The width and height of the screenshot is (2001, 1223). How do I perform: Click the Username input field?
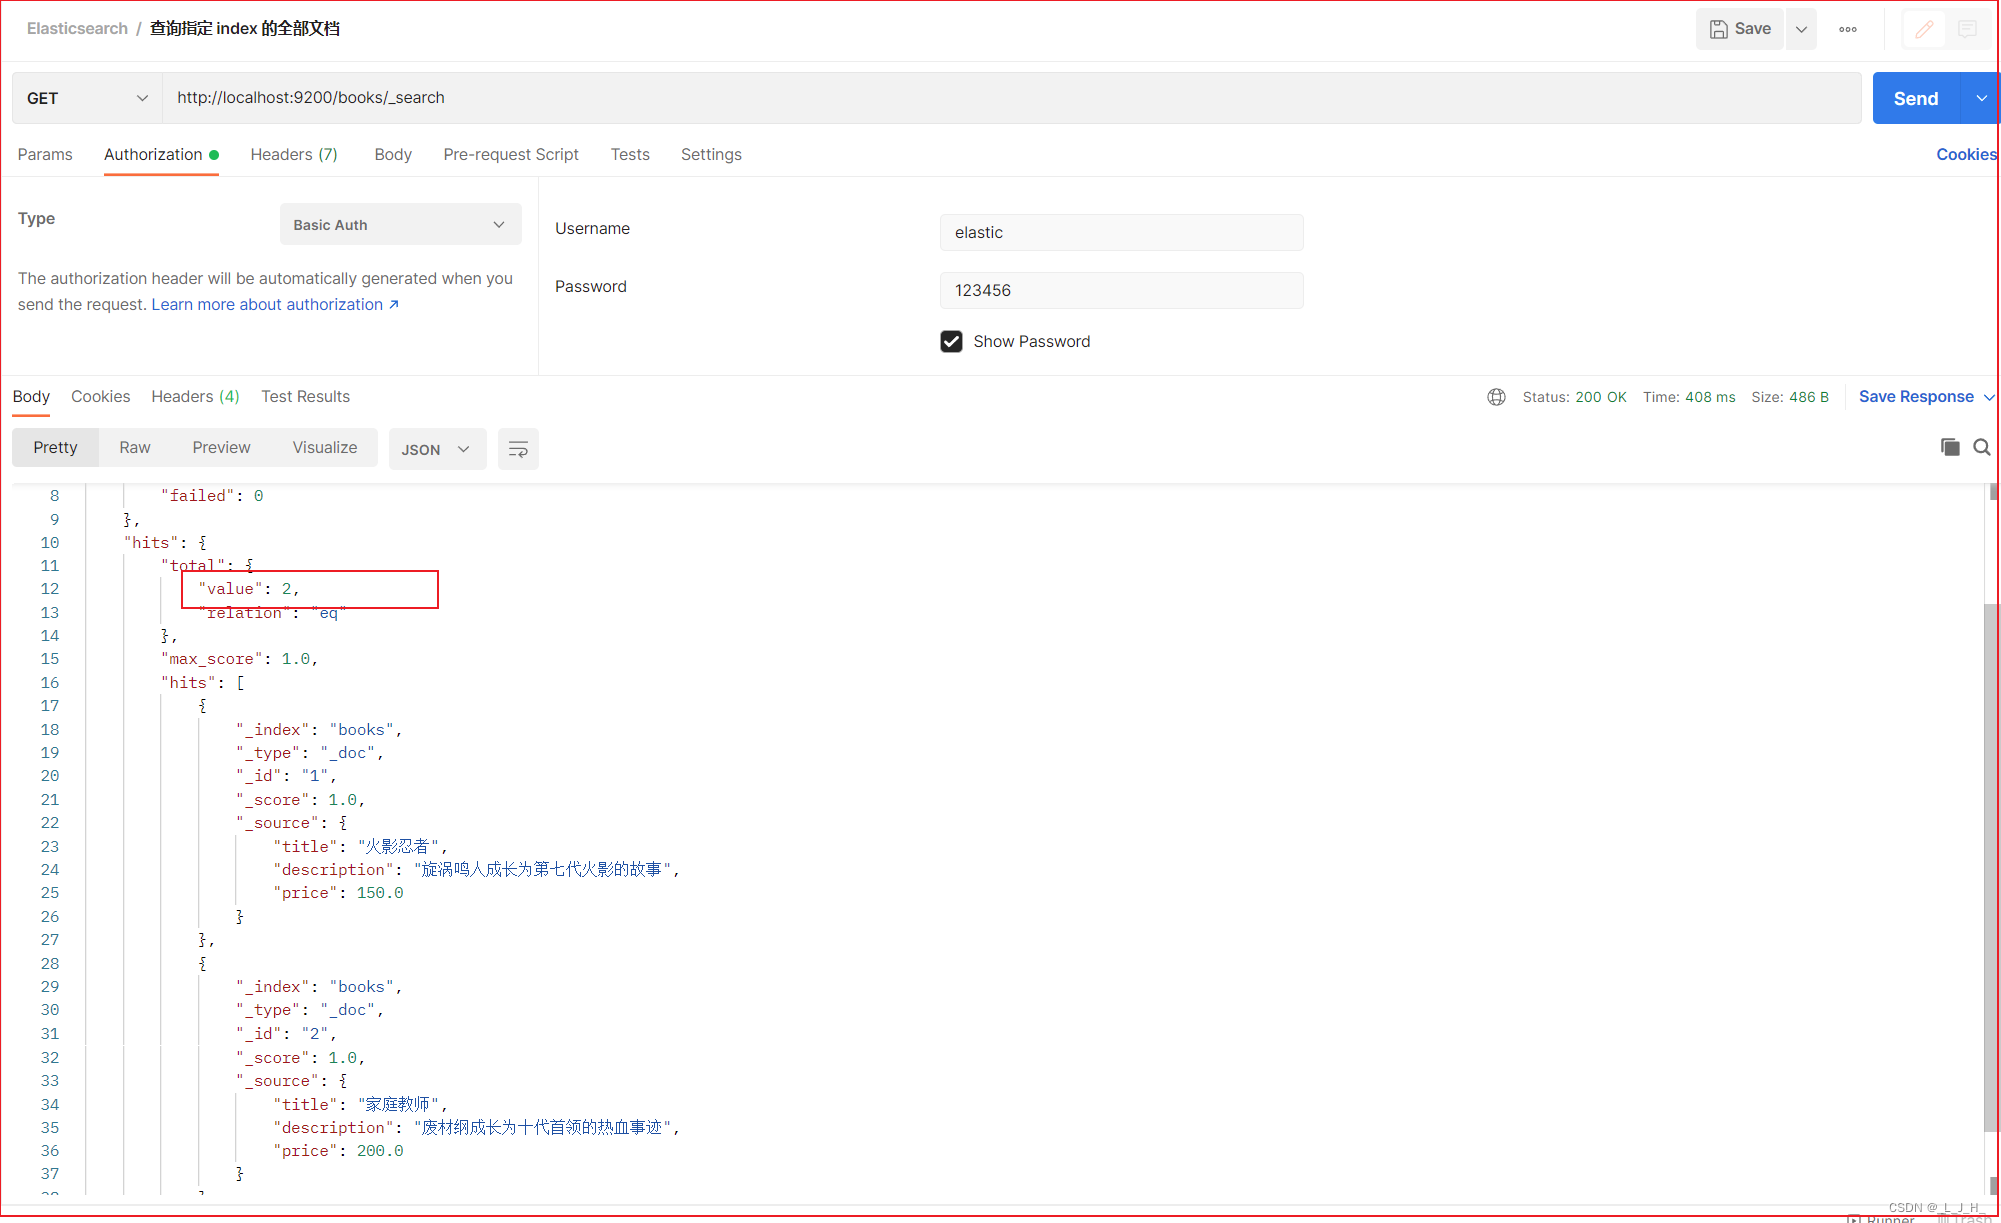(x=1121, y=232)
